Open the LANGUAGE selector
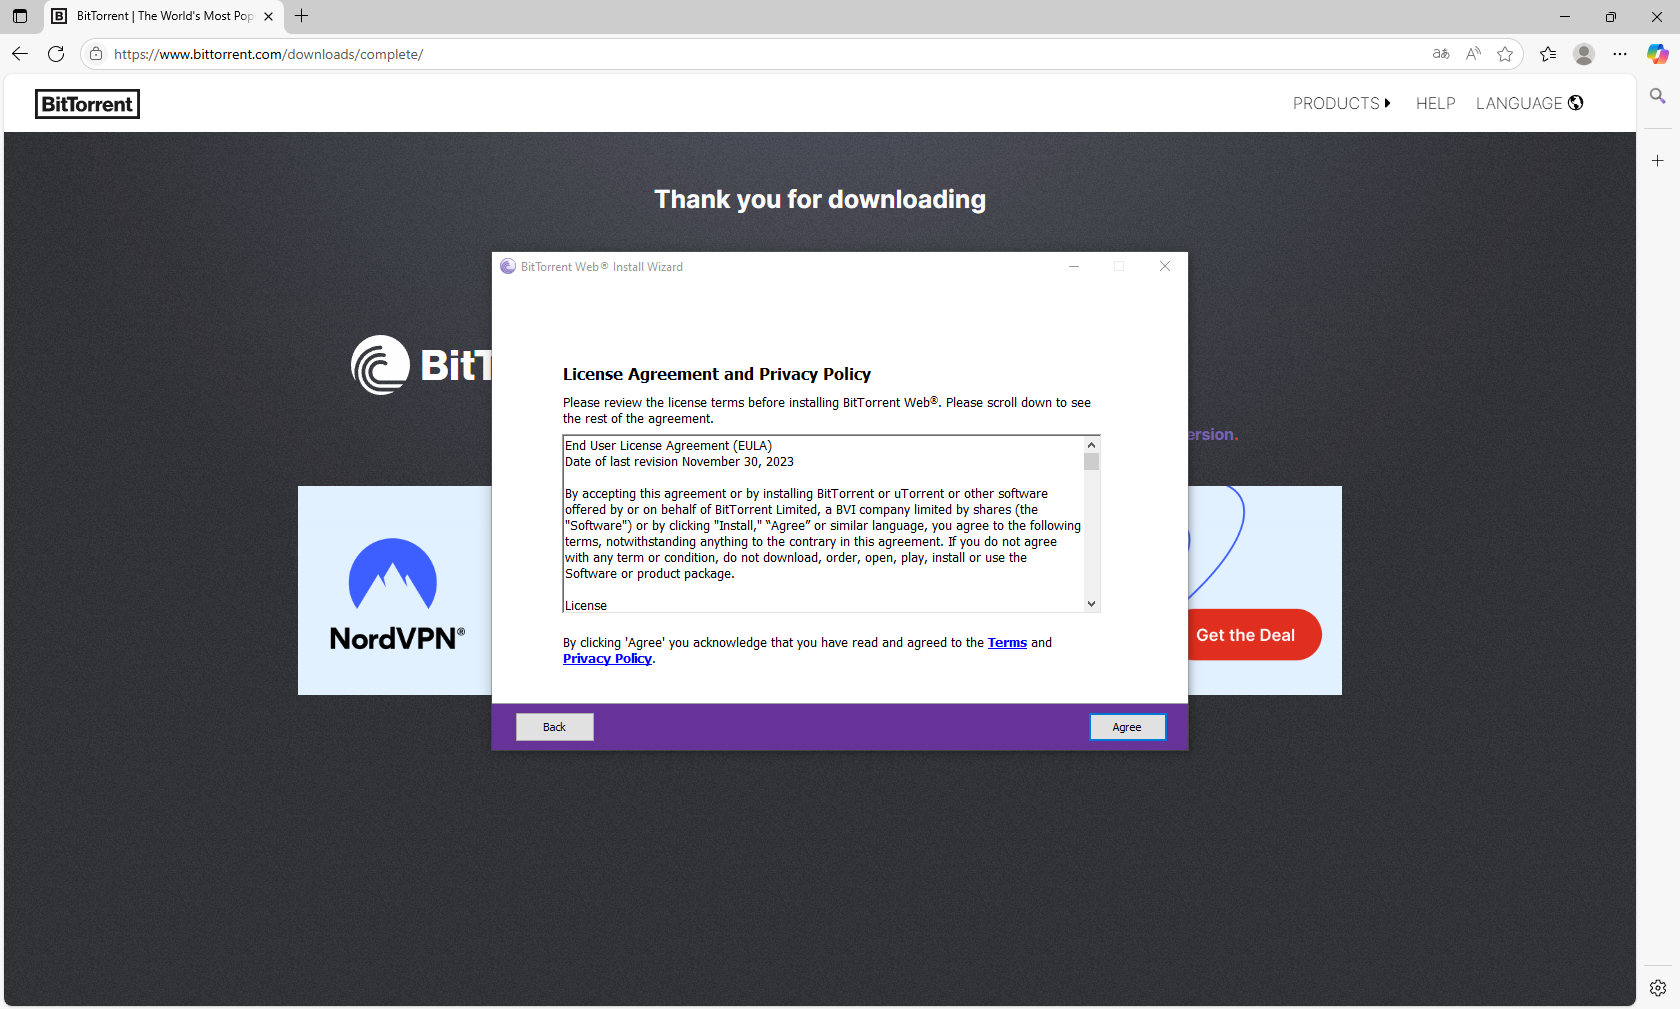The width and height of the screenshot is (1680, 1009). click(x=1529, y=103)
